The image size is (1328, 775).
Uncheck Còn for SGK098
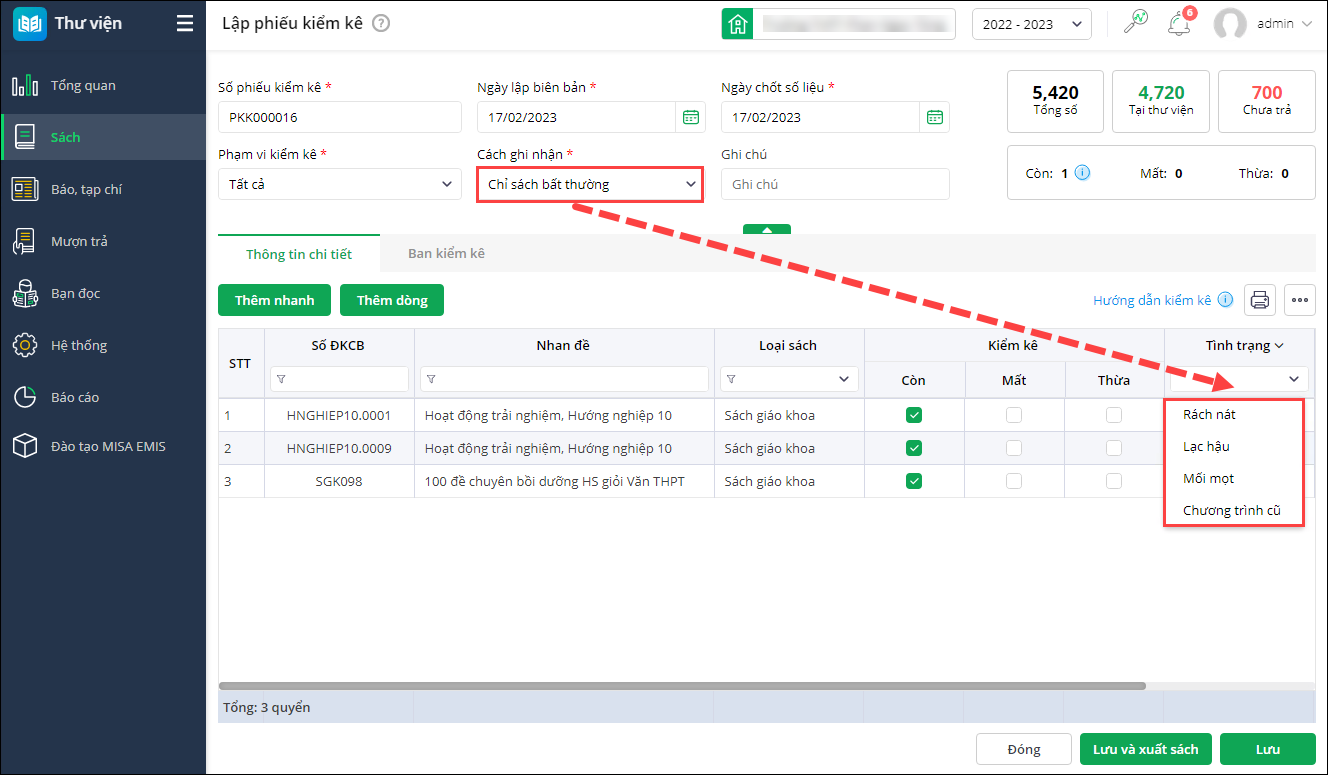point(914,481)
